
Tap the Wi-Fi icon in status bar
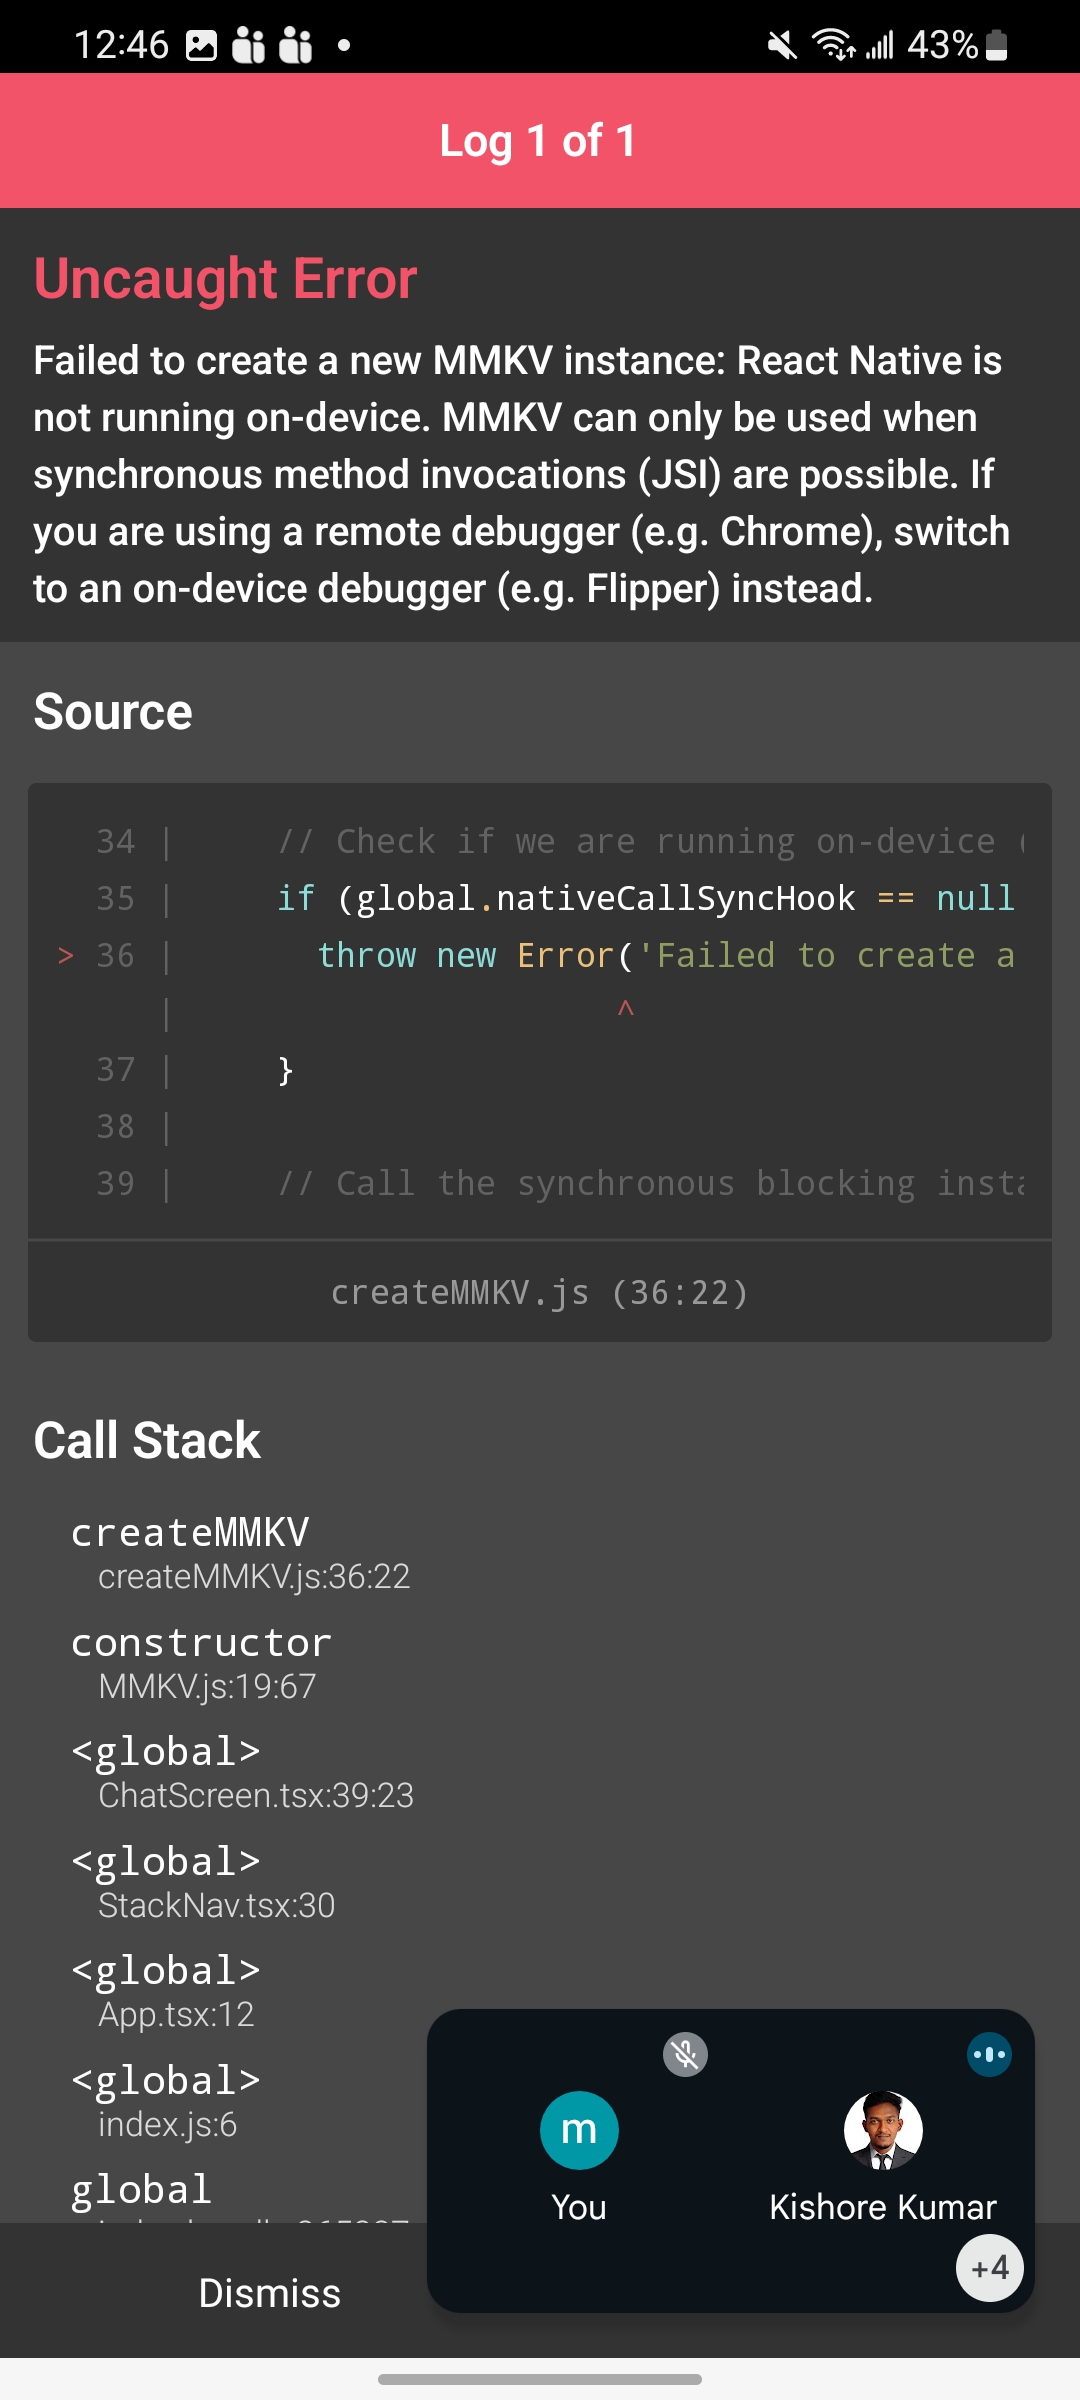coord(832,45)
